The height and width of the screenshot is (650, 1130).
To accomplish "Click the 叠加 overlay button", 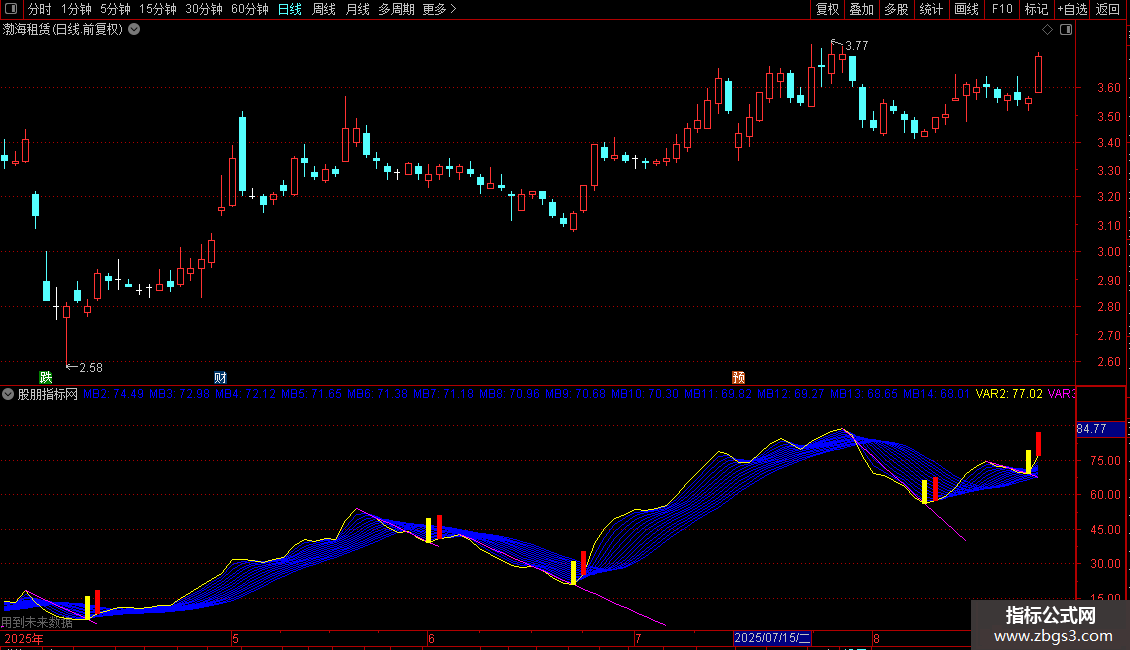I will (x=862, y=9).
